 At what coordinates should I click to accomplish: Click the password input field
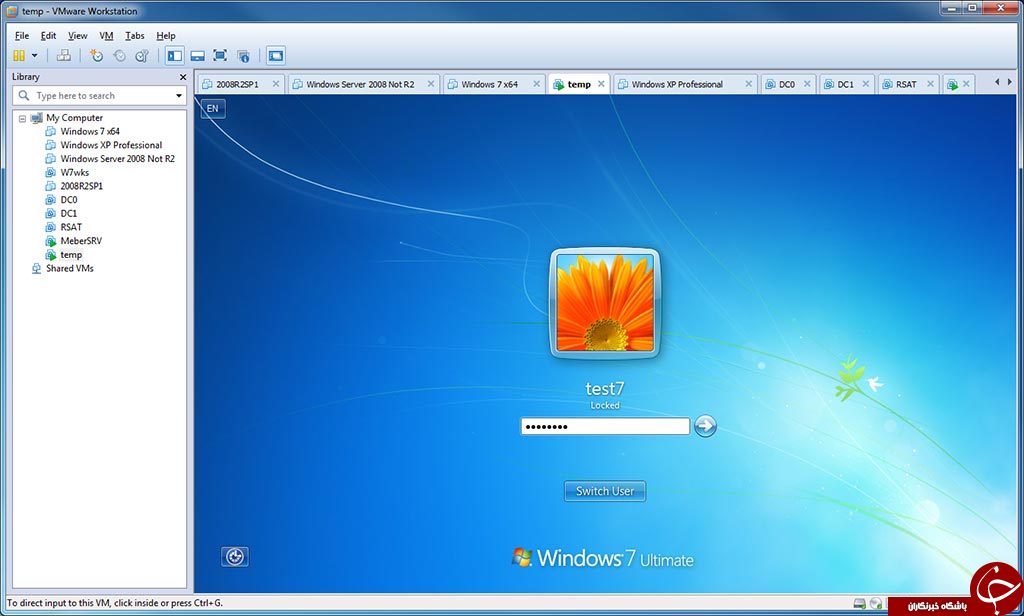[605, 427]
